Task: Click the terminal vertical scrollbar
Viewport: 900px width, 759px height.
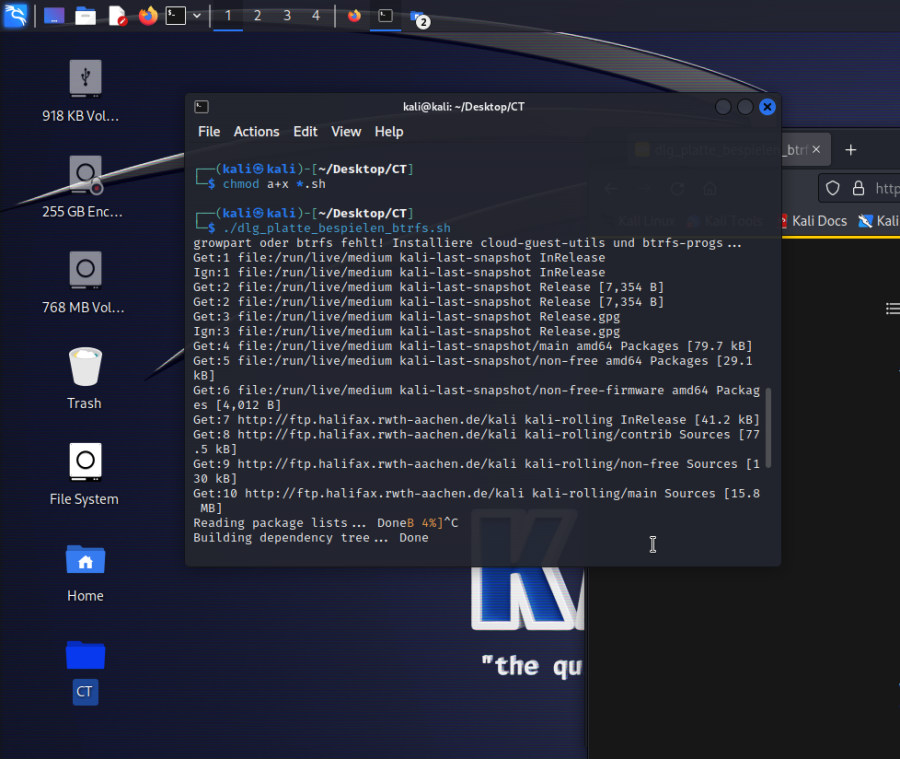Action: click(x=768, y=430)
